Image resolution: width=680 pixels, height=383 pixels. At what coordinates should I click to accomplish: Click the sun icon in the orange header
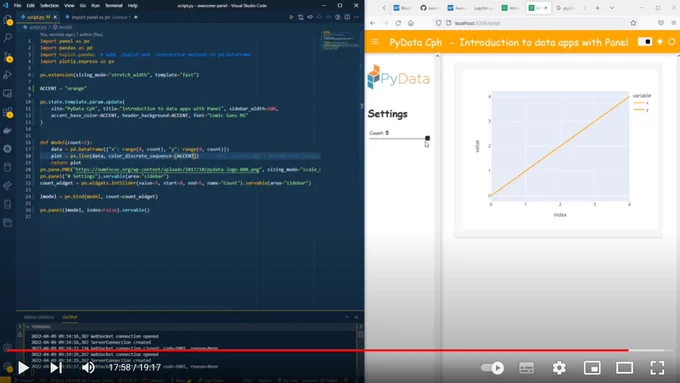click(x=660, y=42)
